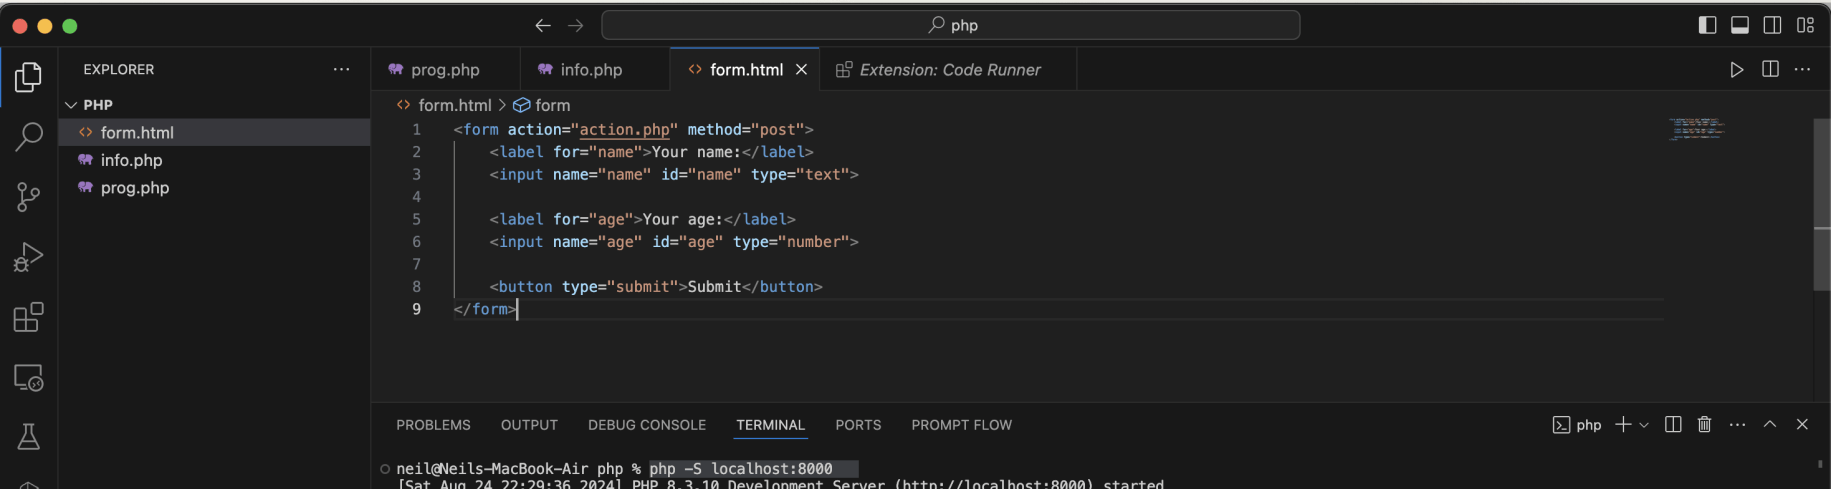
Task: Open the new terminal launch profile dropdown
Action: pyautogui.click(x=1644, y=425)
